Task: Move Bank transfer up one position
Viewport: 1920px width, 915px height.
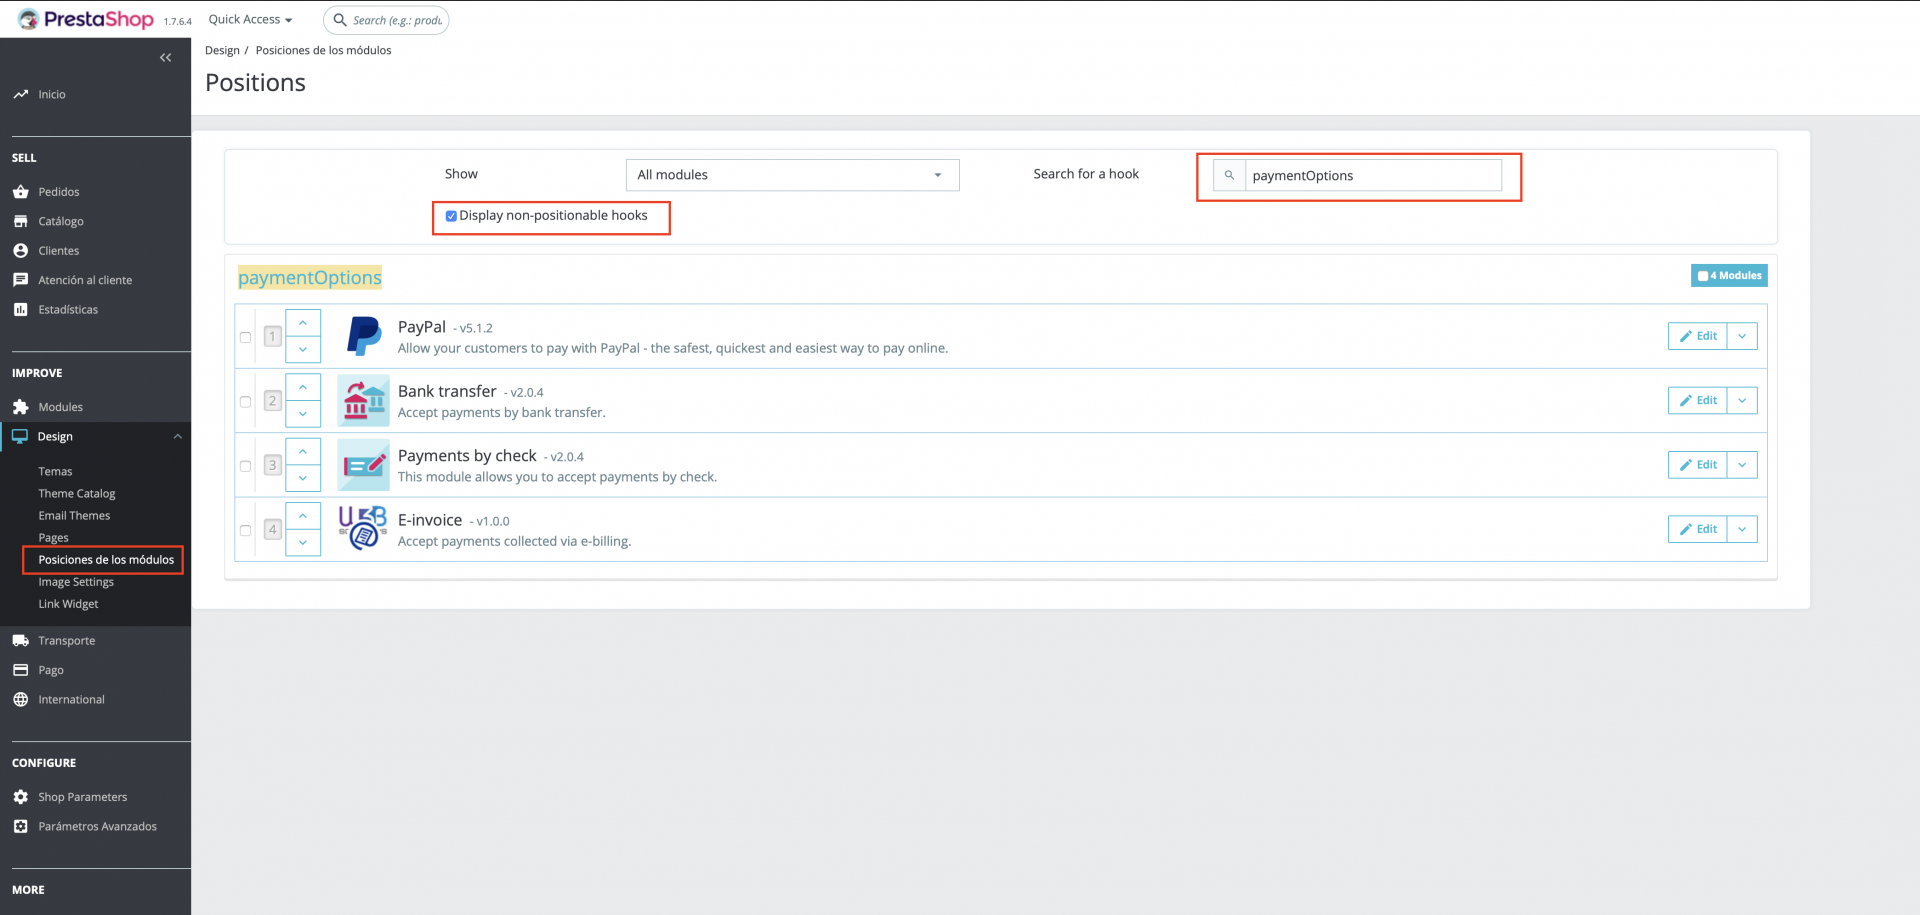Action: coord(303,387)
